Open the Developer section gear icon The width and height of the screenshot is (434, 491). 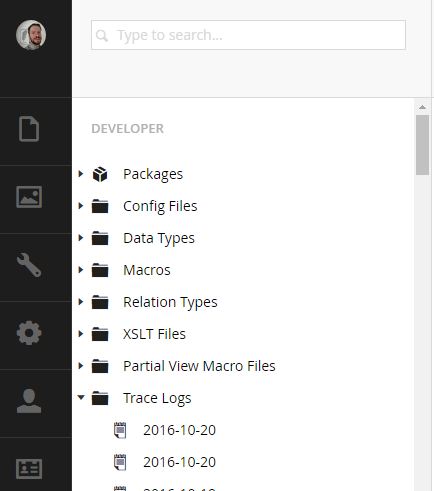click(29, 333)
